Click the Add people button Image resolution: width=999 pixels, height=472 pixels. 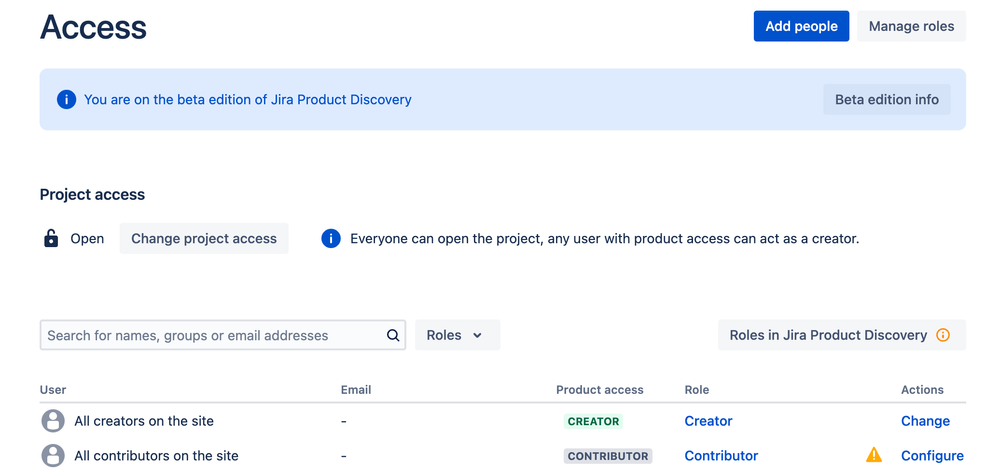801,26
